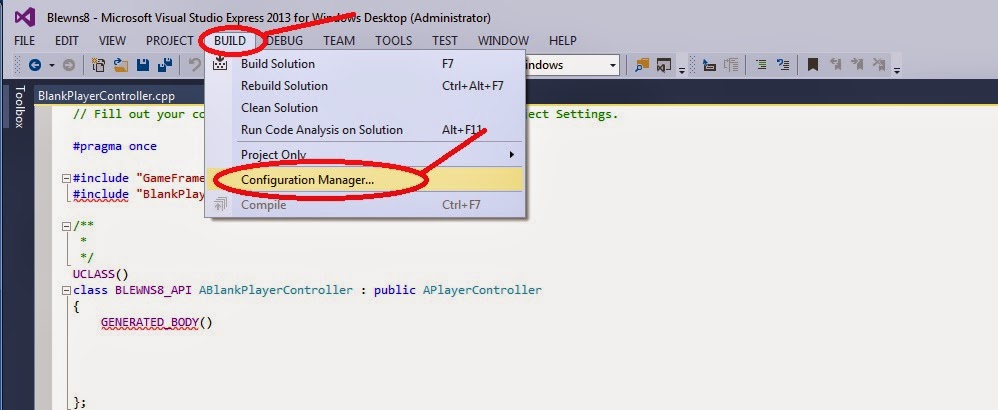Click the Save All icon
Image resolution: width=998 pixels, height=410 pixels.
pos(165,65)
